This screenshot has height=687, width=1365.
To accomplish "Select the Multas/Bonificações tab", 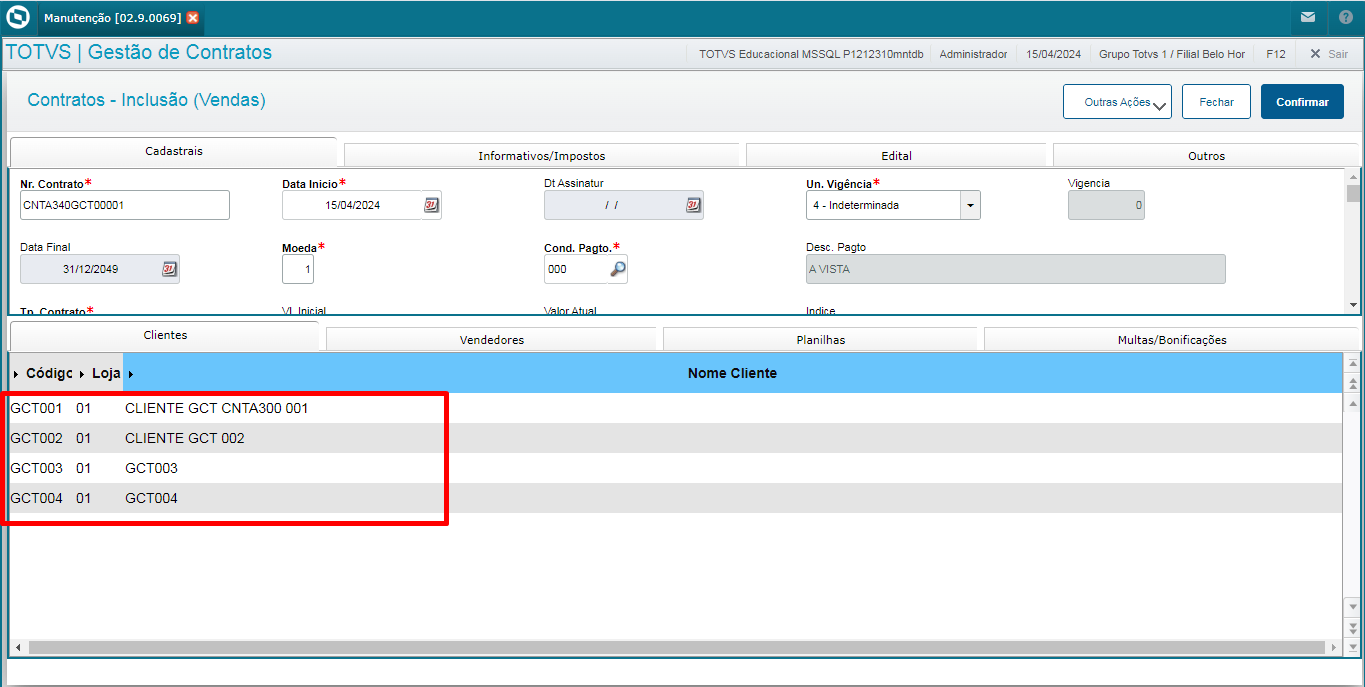I will click(1171, 339).
